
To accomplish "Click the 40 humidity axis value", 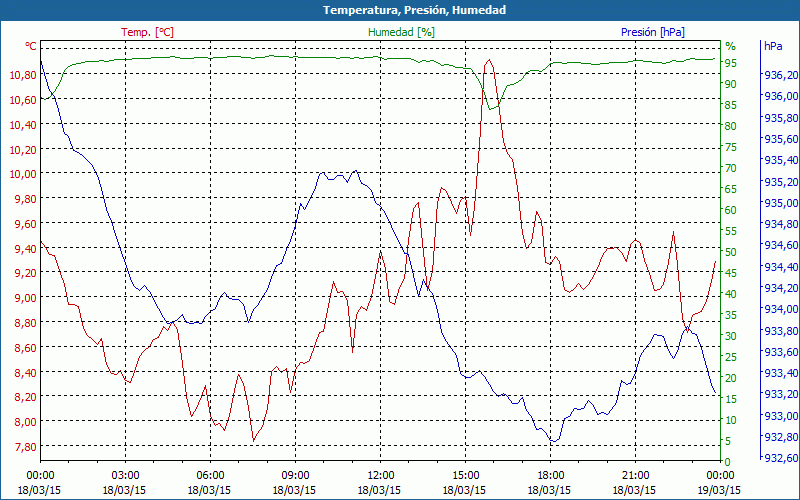I will tap(731, 294).
